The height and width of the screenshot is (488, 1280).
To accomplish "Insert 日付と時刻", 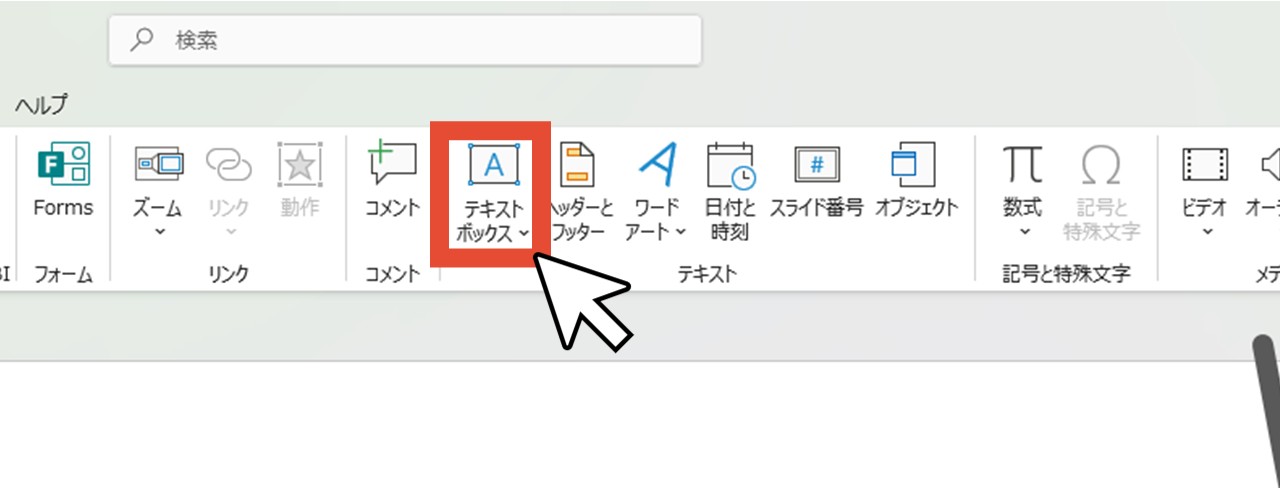I will (x=731, y=190).
